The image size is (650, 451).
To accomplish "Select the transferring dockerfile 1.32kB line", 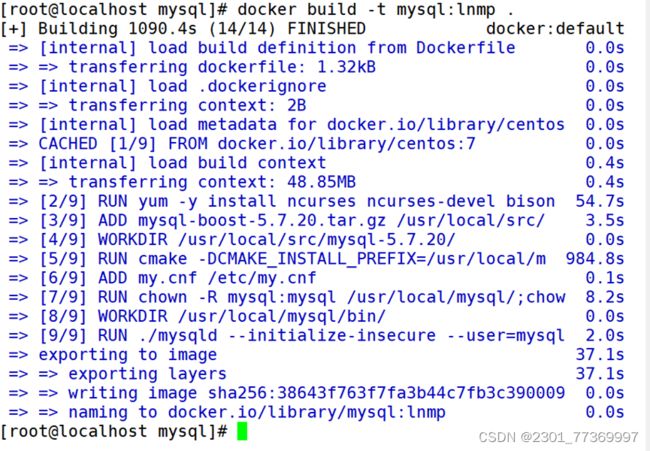I will click(x=317, y=67).
